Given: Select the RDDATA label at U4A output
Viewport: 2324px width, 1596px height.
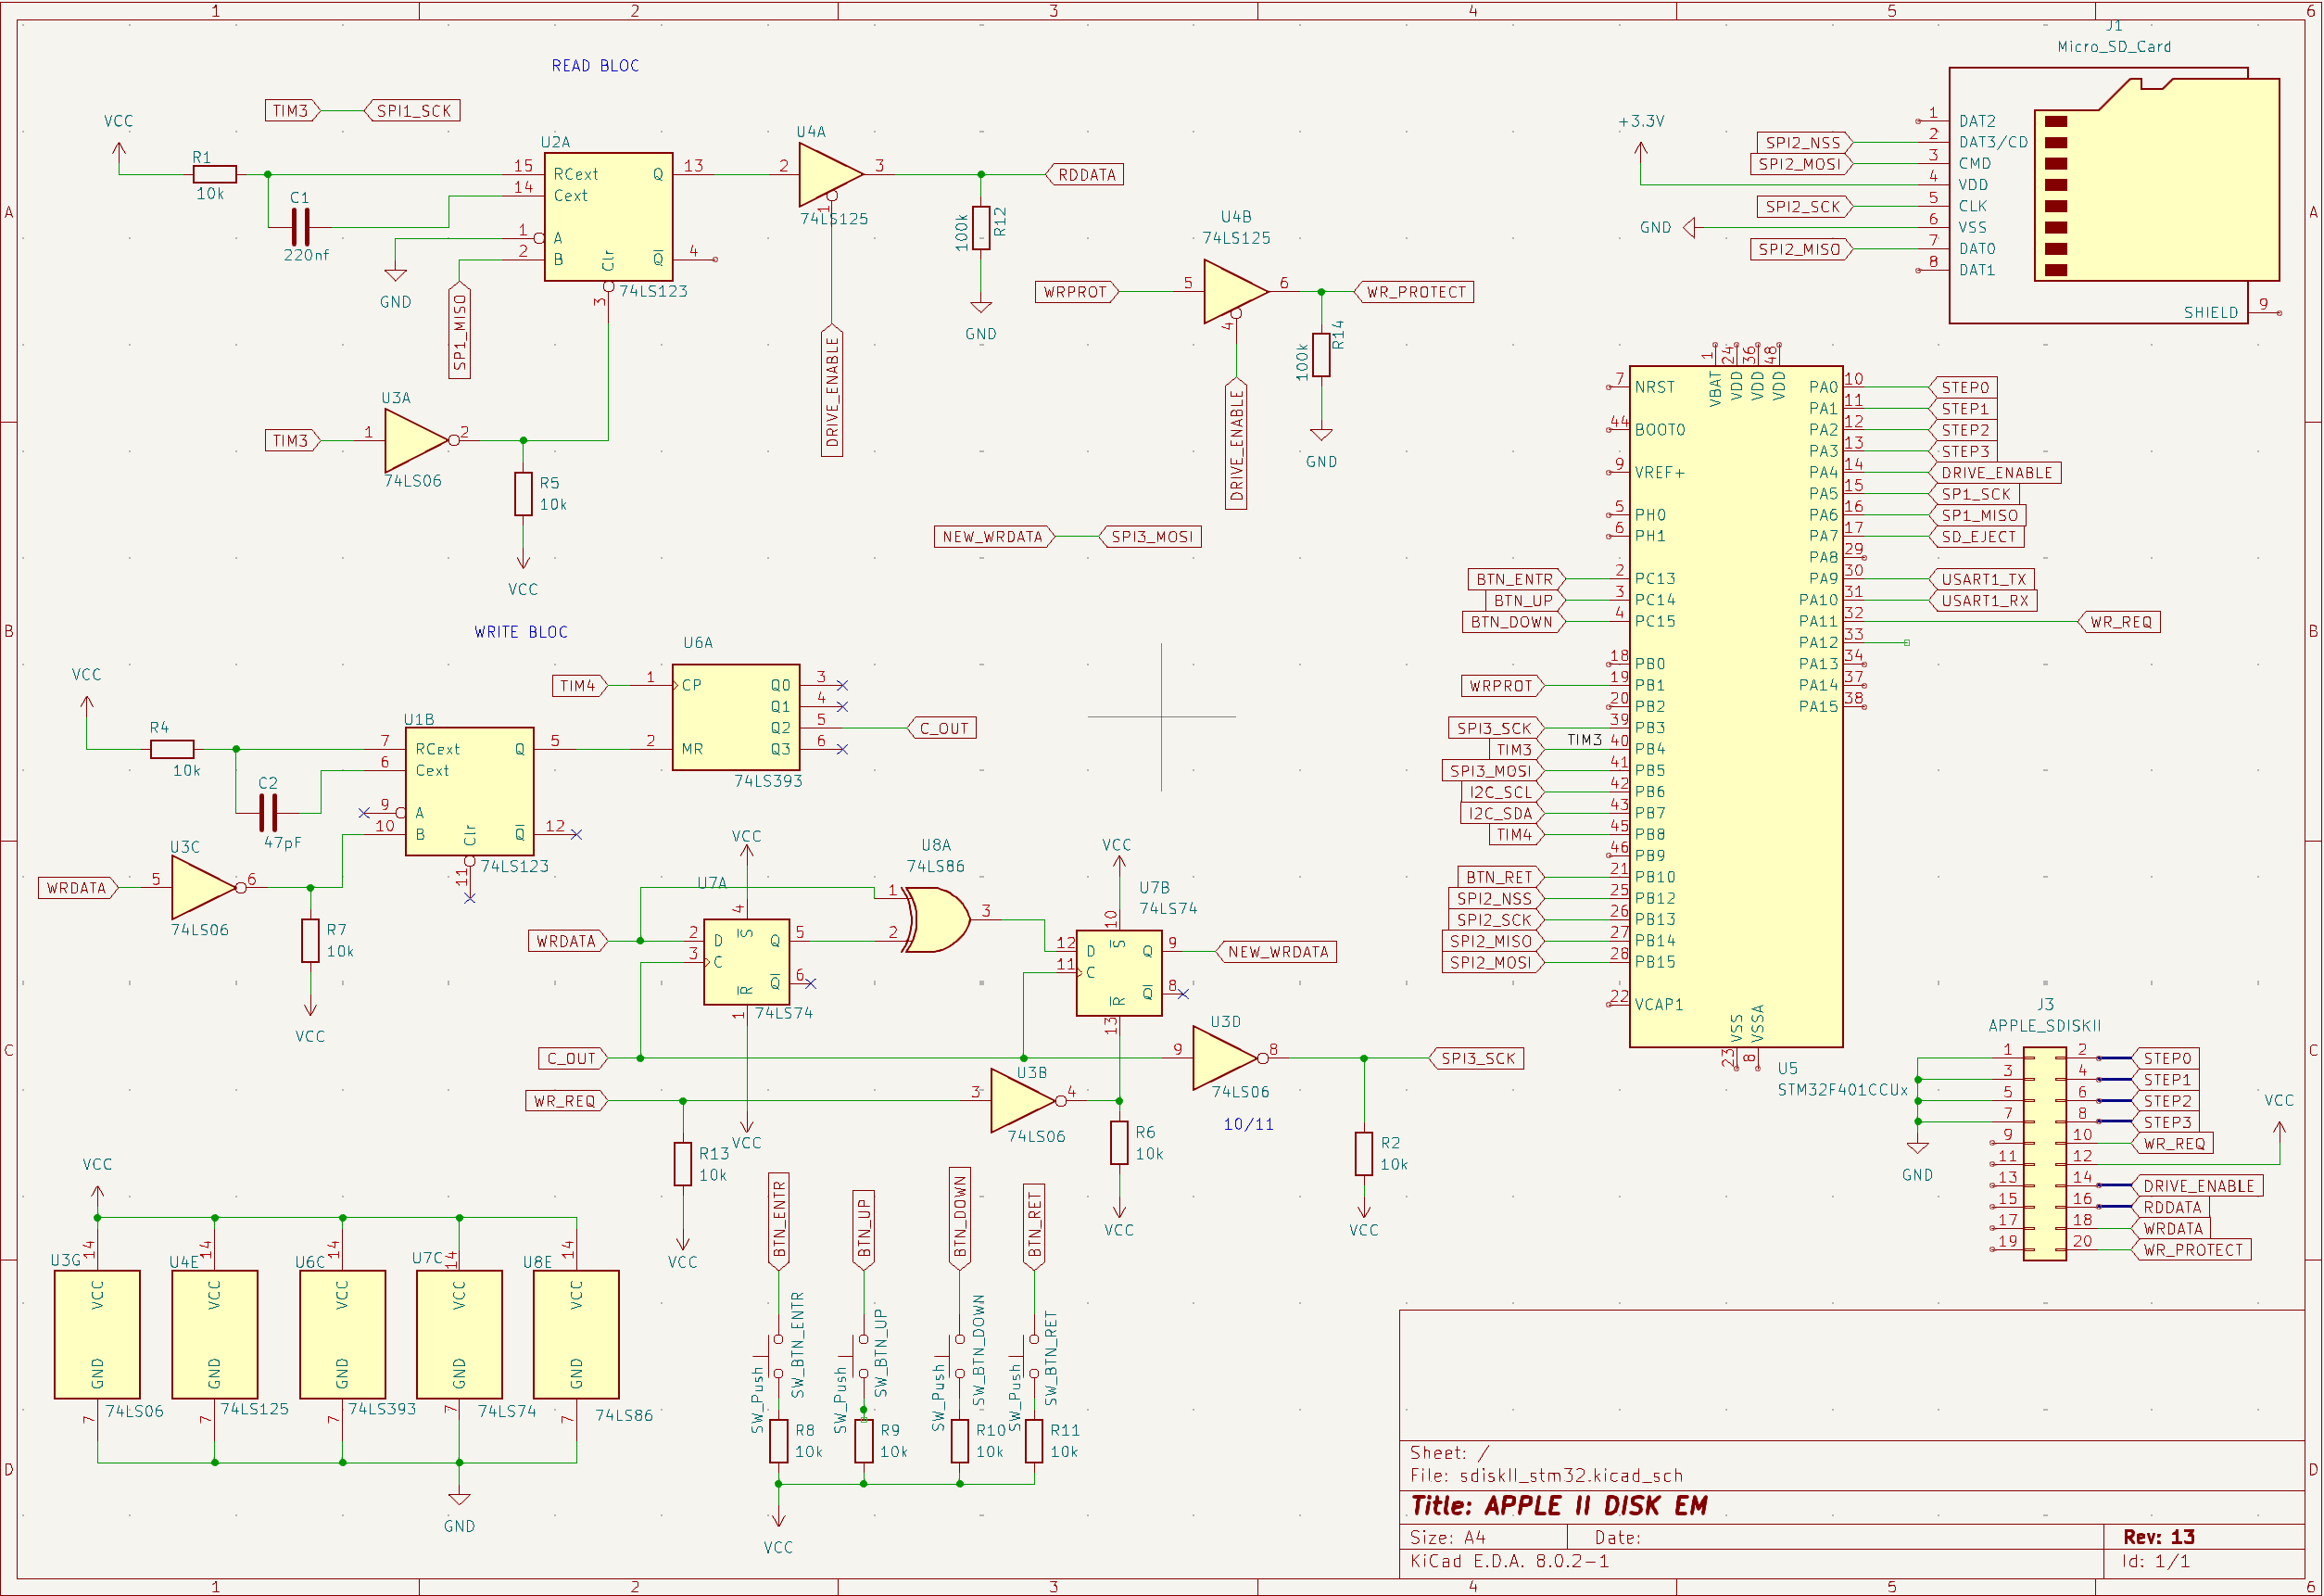Looking at the screenshot, I should pos(1084,174).
